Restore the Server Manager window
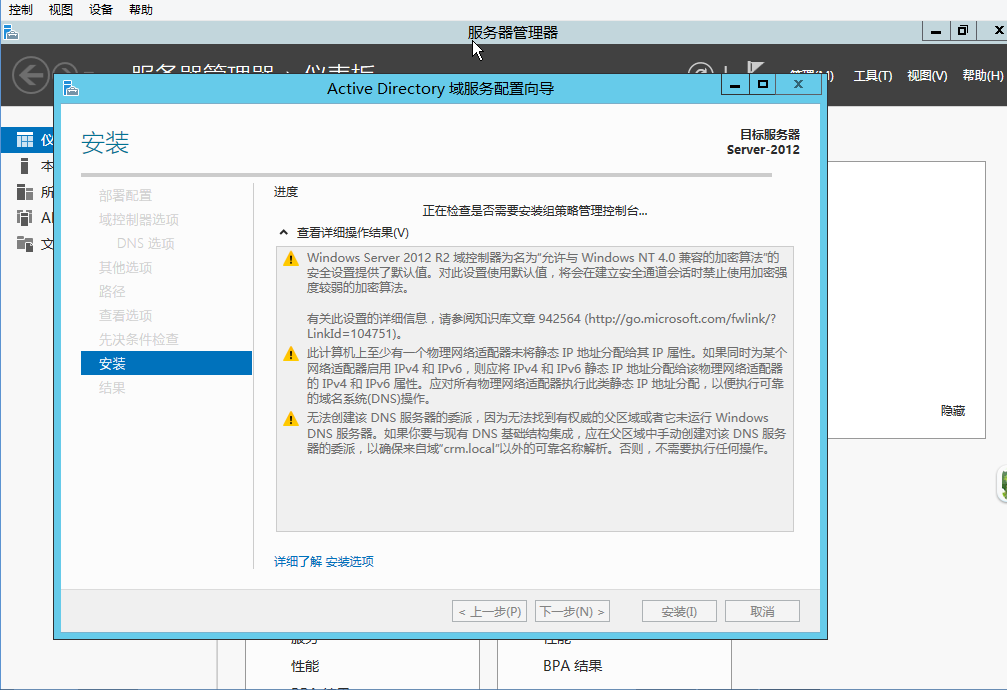This screenshot has height=690, width=1007. point(963,31)
